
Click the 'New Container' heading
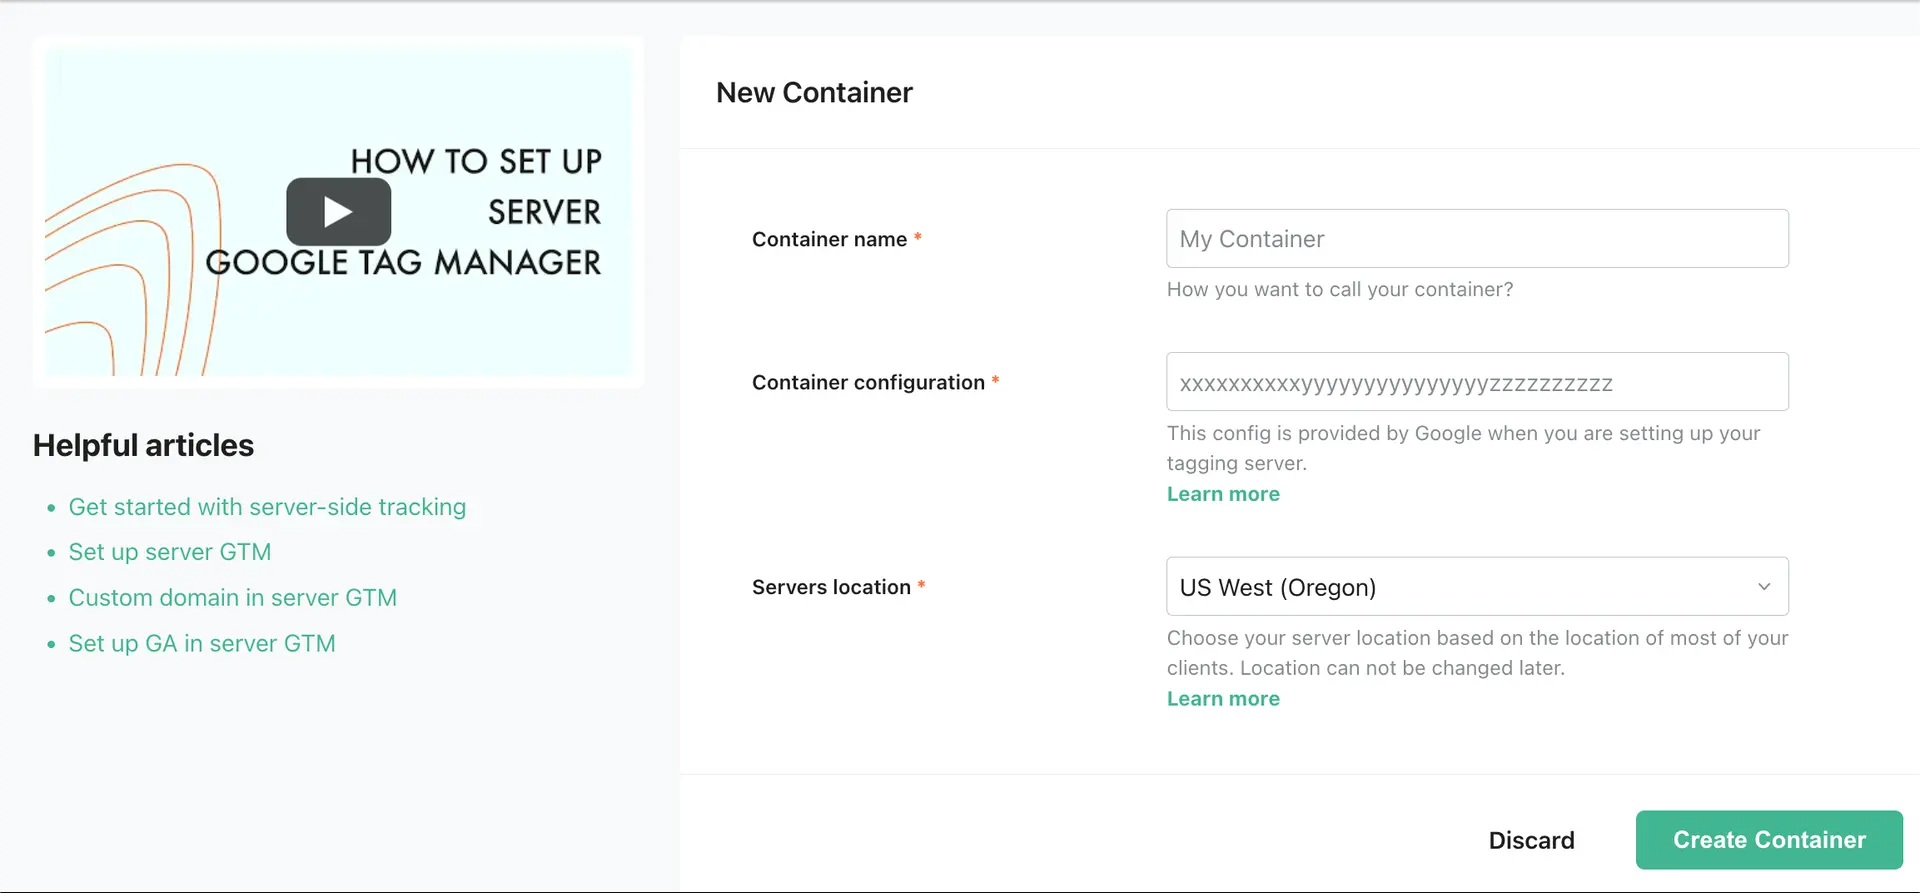tap(813, 92)
